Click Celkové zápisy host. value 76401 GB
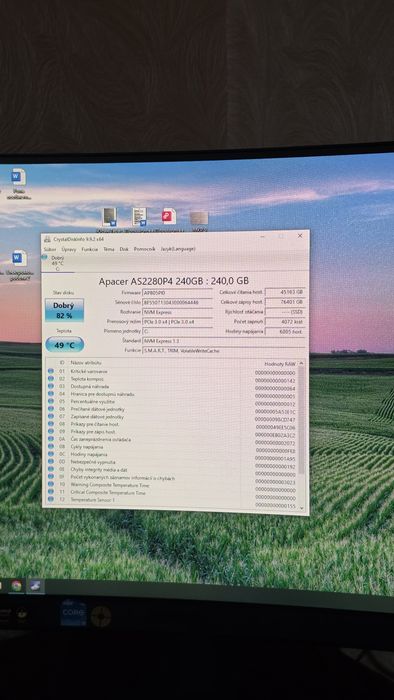The width and height of the screenshot is (394, 700). coord(286,302)
